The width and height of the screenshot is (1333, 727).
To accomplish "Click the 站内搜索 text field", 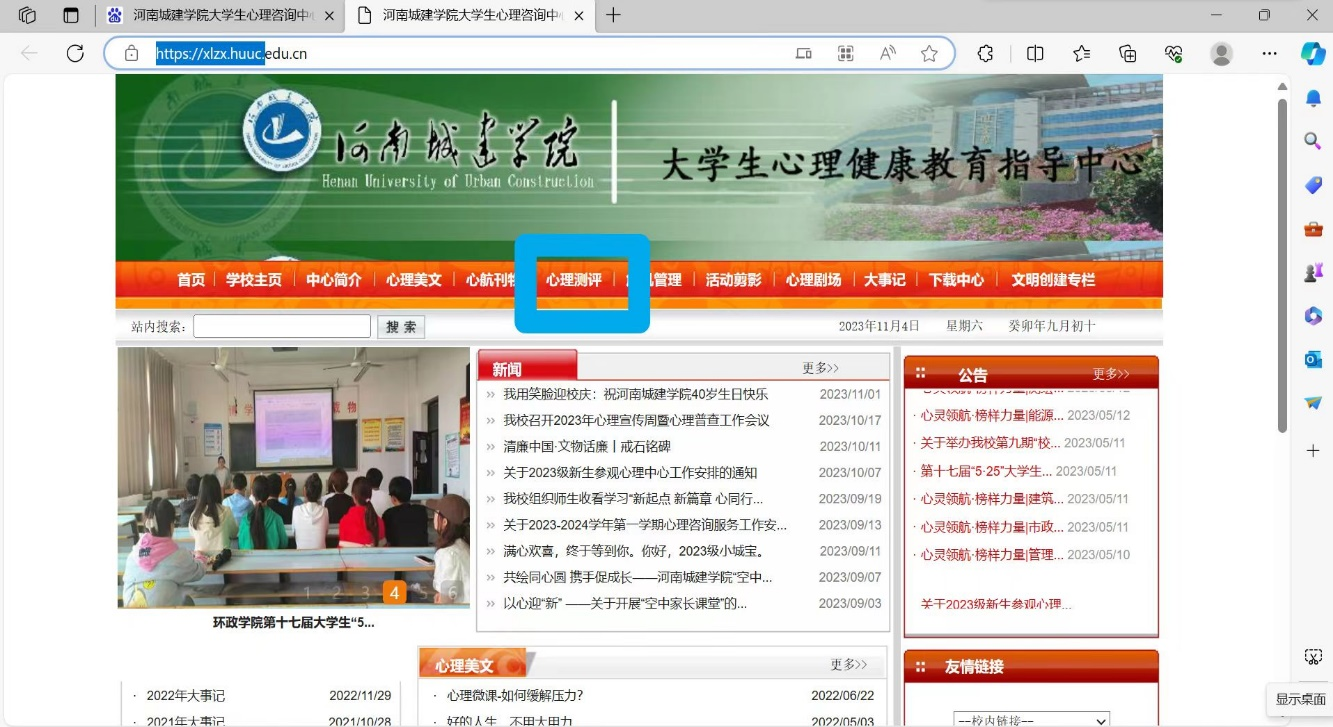I will coord(282,327).
